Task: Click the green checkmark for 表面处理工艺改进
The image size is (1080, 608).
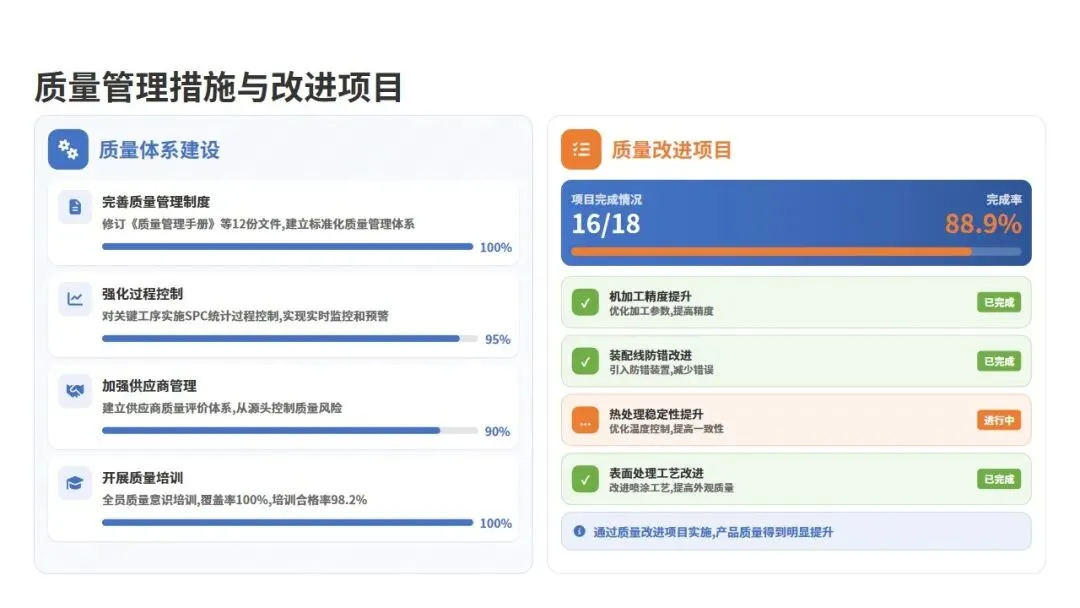Action: [585, 479]
